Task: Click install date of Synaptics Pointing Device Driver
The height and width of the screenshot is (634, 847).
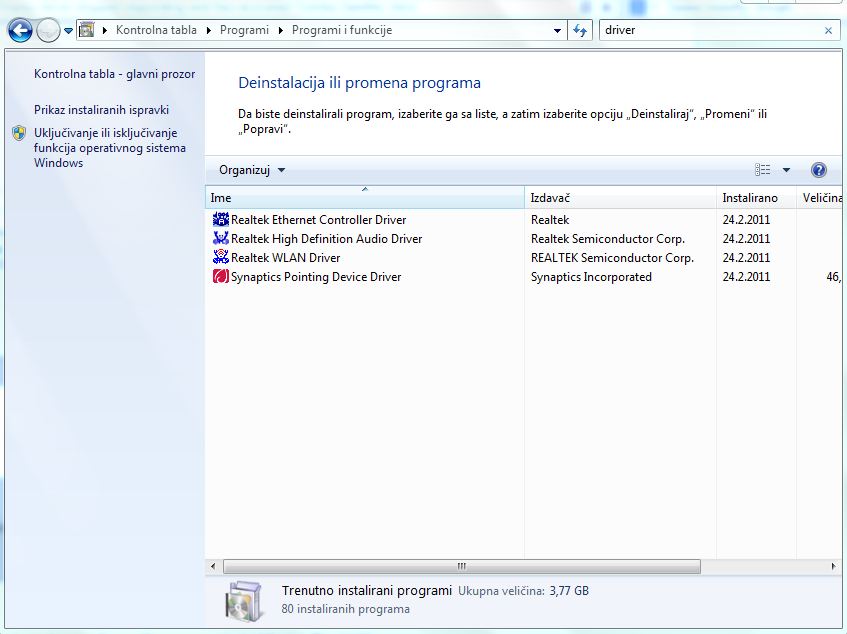Action: [746, 276]
